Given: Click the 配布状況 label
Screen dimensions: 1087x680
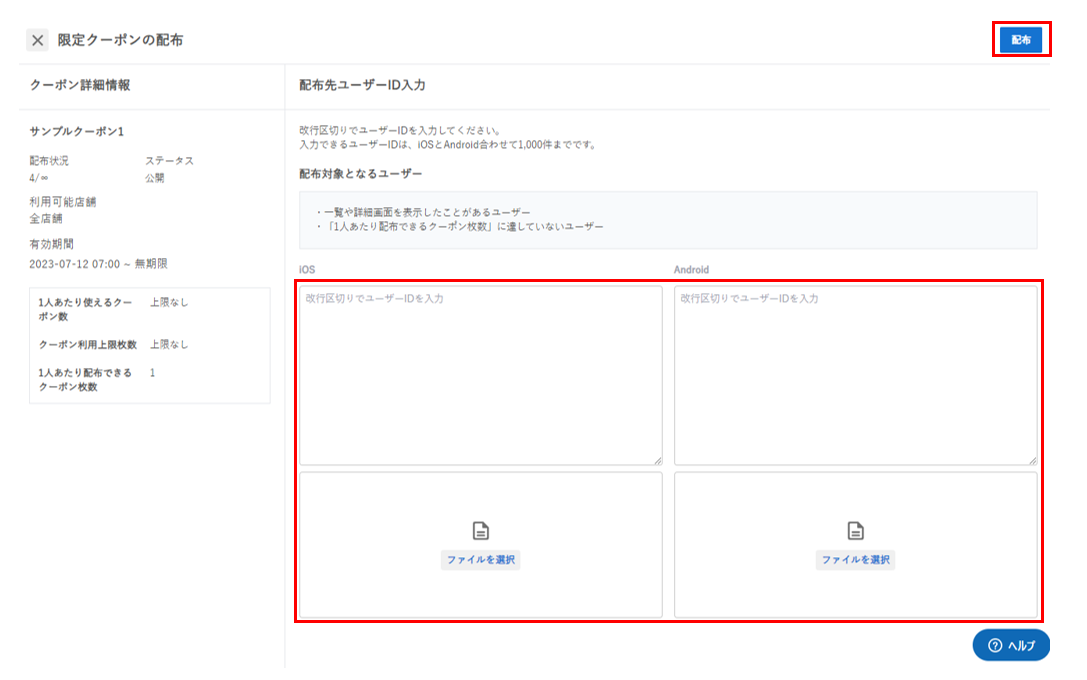Looking at the screenshot, I should 49,161.
